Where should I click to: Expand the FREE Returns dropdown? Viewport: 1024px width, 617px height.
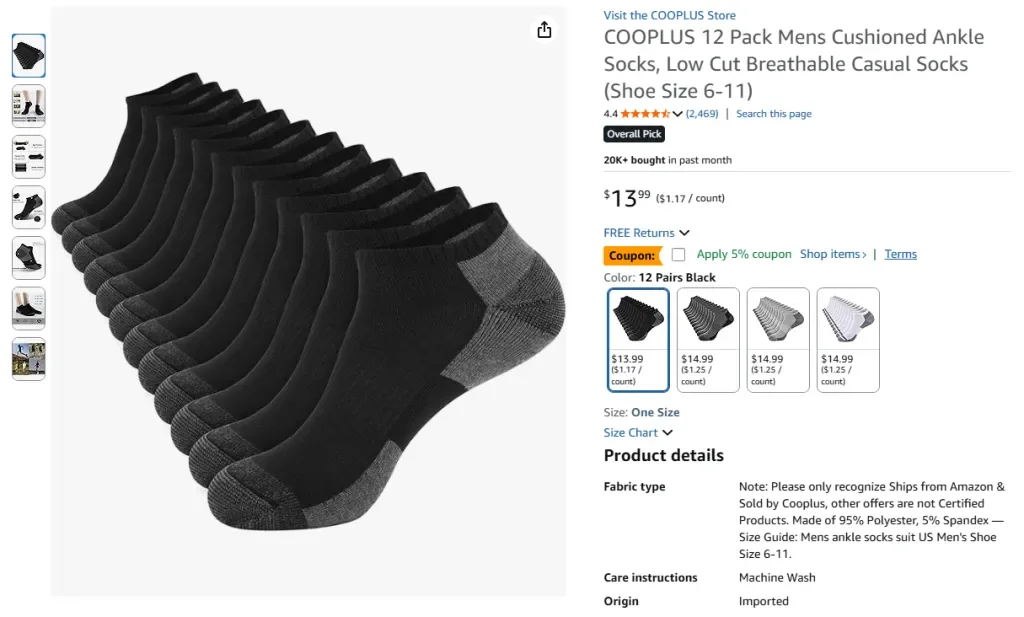tap(684, 233)
